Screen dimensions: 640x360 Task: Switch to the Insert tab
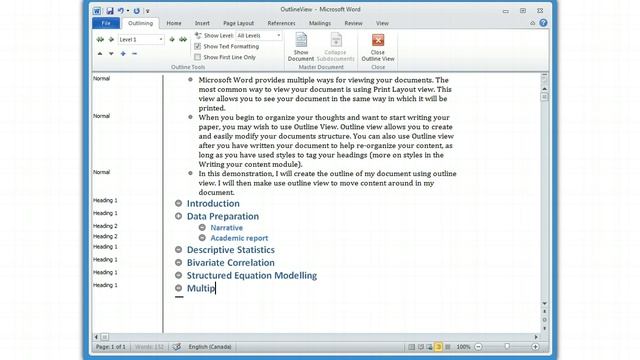[202, 23]
